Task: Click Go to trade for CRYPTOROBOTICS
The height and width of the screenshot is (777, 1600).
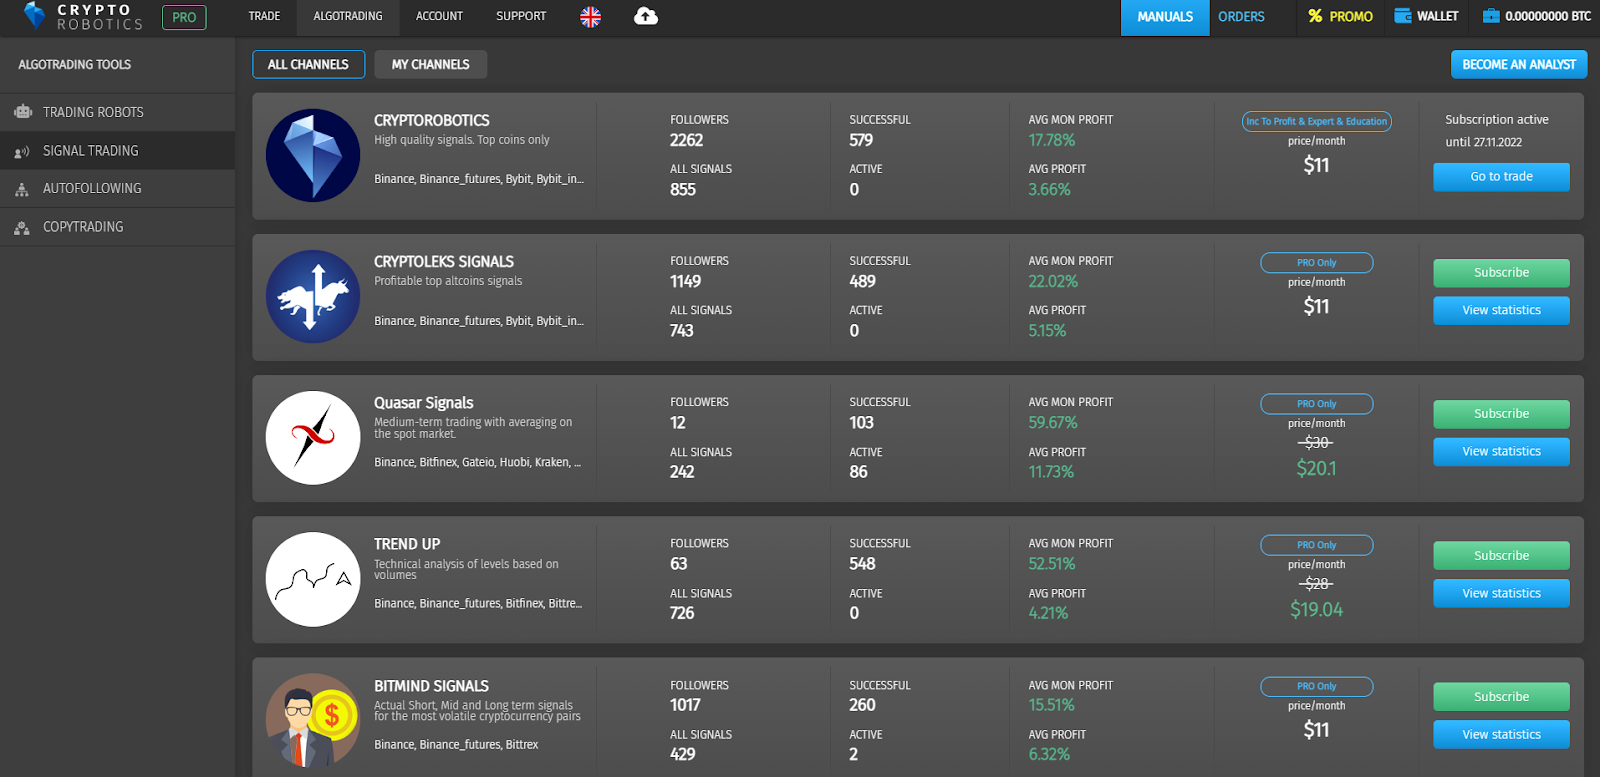Action: click(1501, 177)
